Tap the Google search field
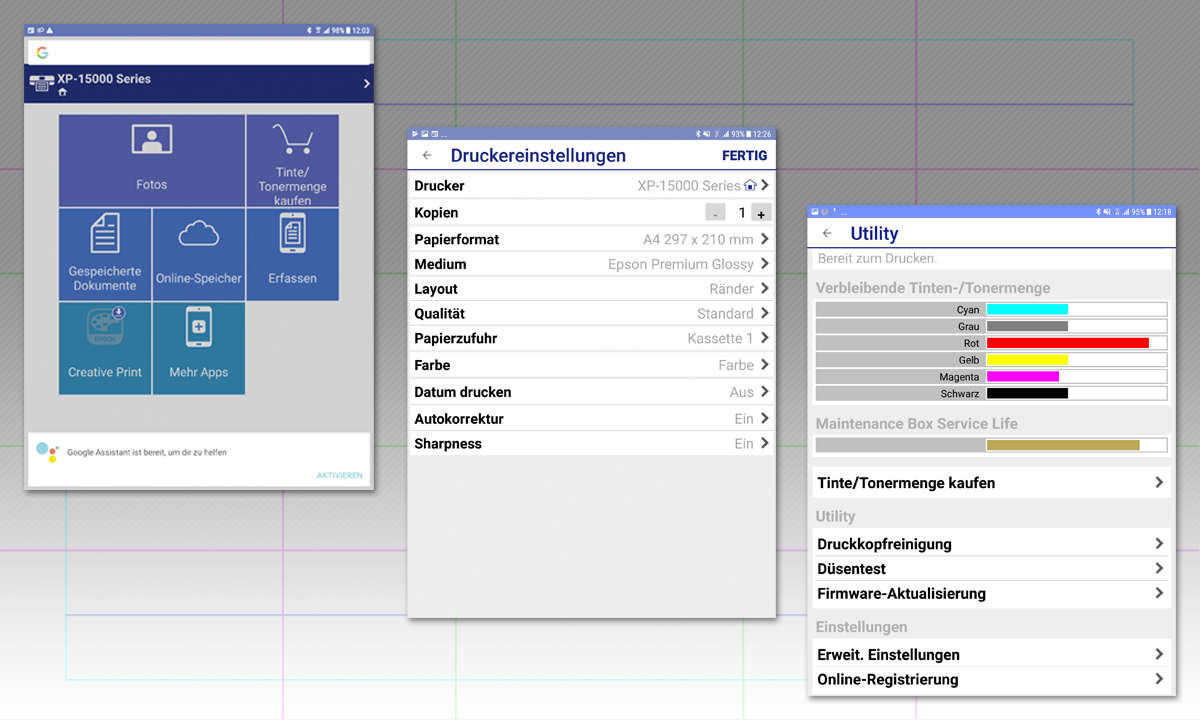Image resolution: width=1200 pixels, height=720 pixels. point(199,52)
